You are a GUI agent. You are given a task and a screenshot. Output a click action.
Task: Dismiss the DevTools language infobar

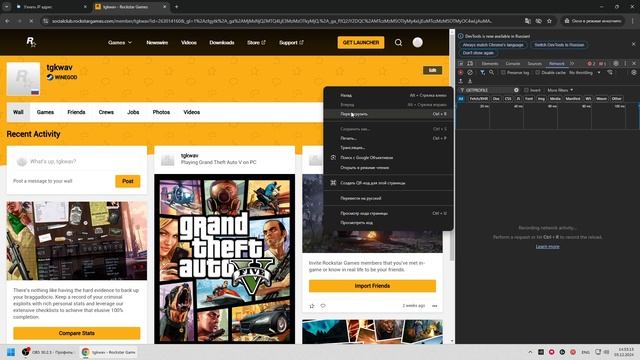633,44
